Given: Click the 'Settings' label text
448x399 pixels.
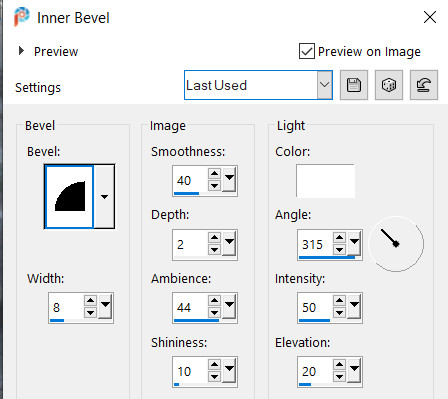Looking at the screenshot, I should point(38,88).
